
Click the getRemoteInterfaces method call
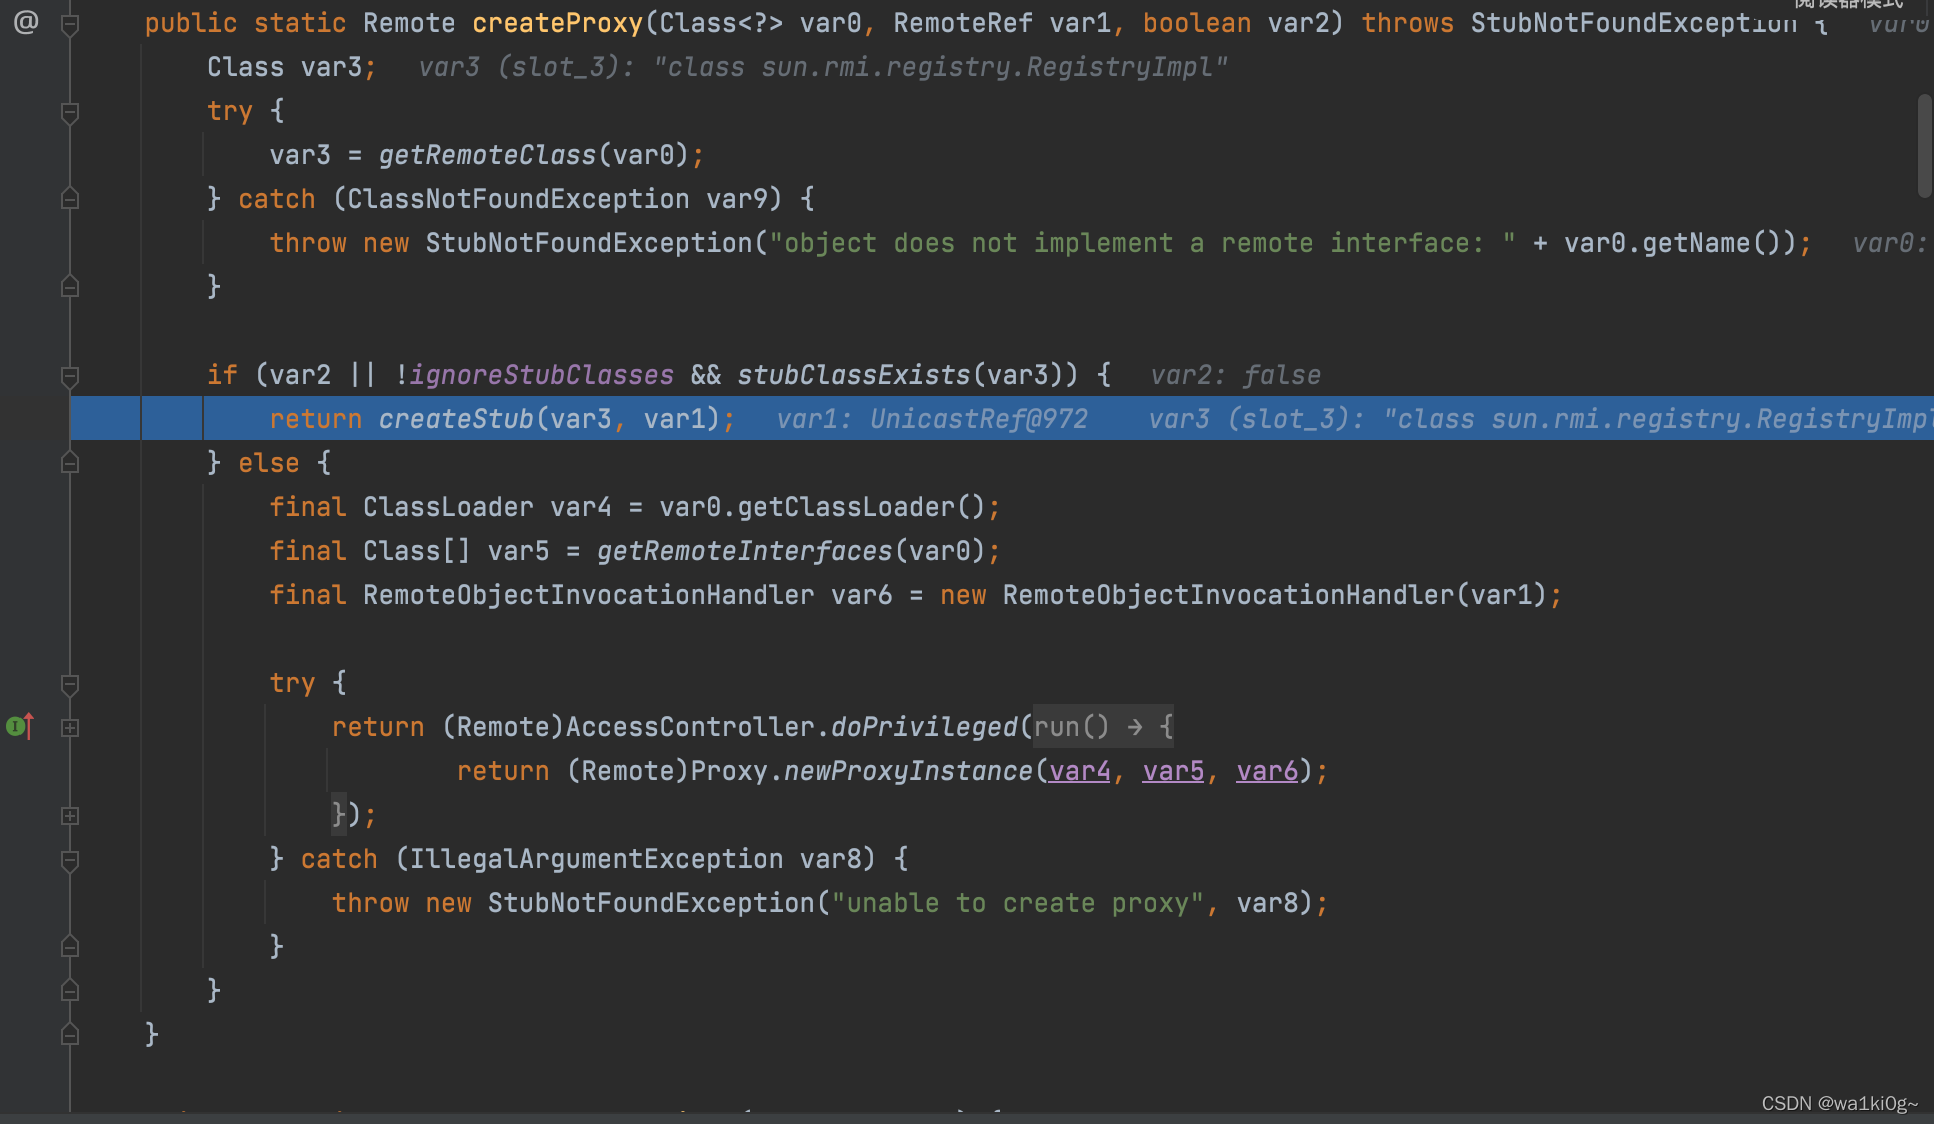[744, 551]
